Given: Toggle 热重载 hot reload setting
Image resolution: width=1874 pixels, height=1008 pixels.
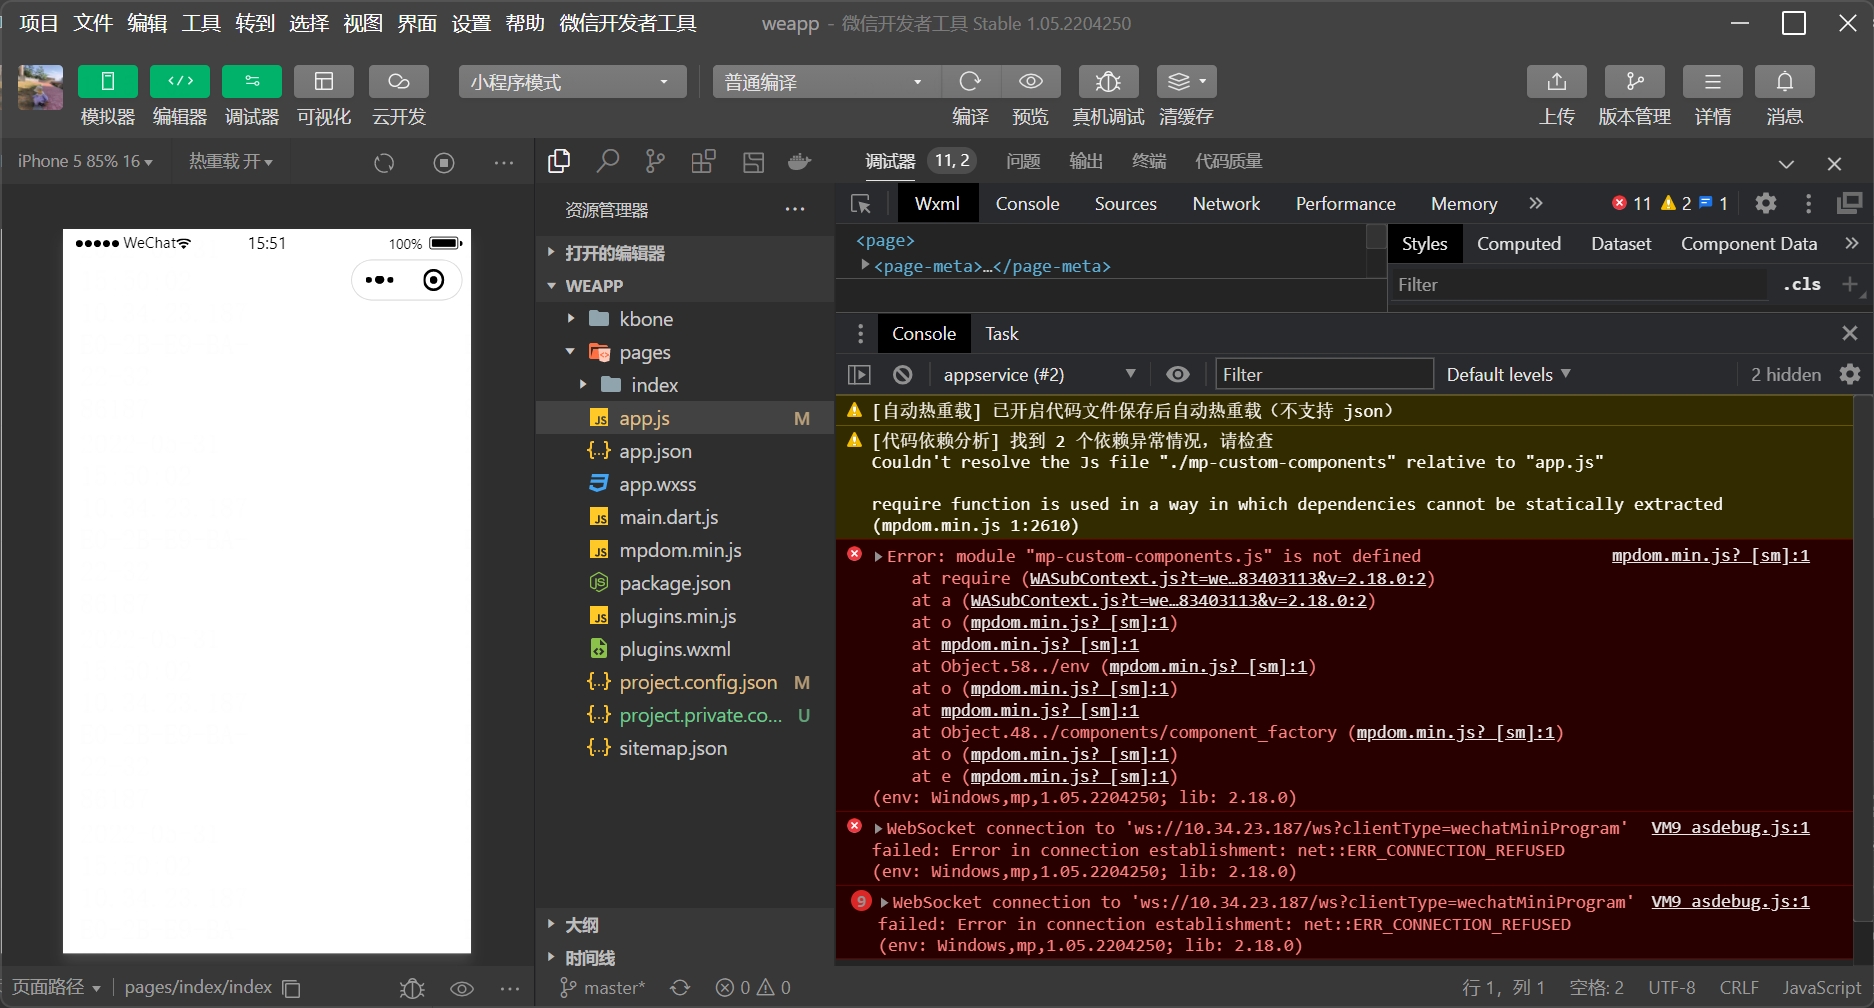Looking at the screenshot, I should click(228, 161).
